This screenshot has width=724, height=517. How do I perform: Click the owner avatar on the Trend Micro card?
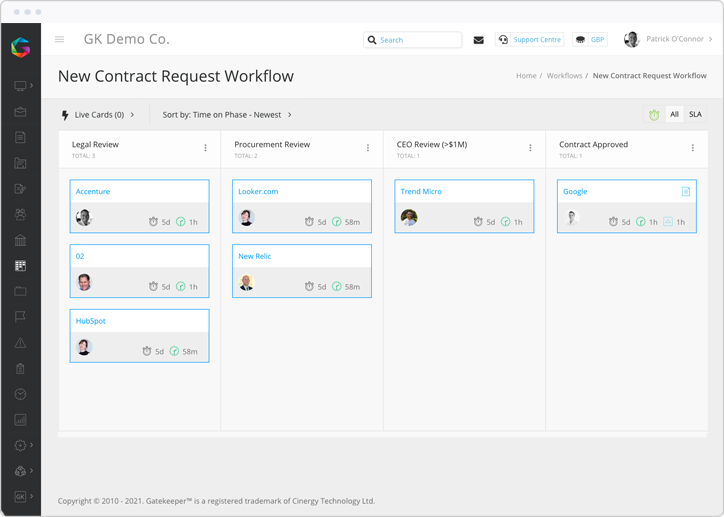[x=409, y=217]
